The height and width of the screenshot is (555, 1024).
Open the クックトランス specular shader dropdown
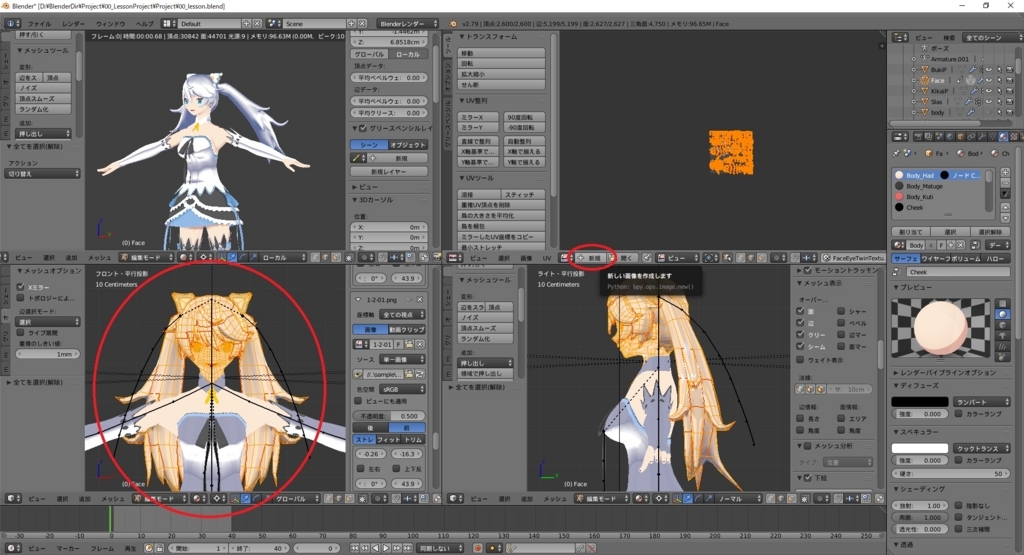982,448
